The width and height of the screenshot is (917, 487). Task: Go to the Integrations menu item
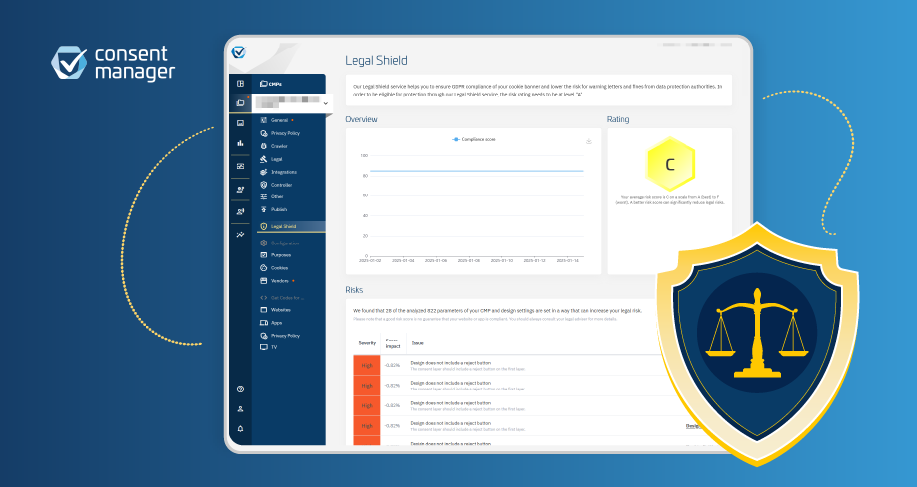(x=279, y=172)
